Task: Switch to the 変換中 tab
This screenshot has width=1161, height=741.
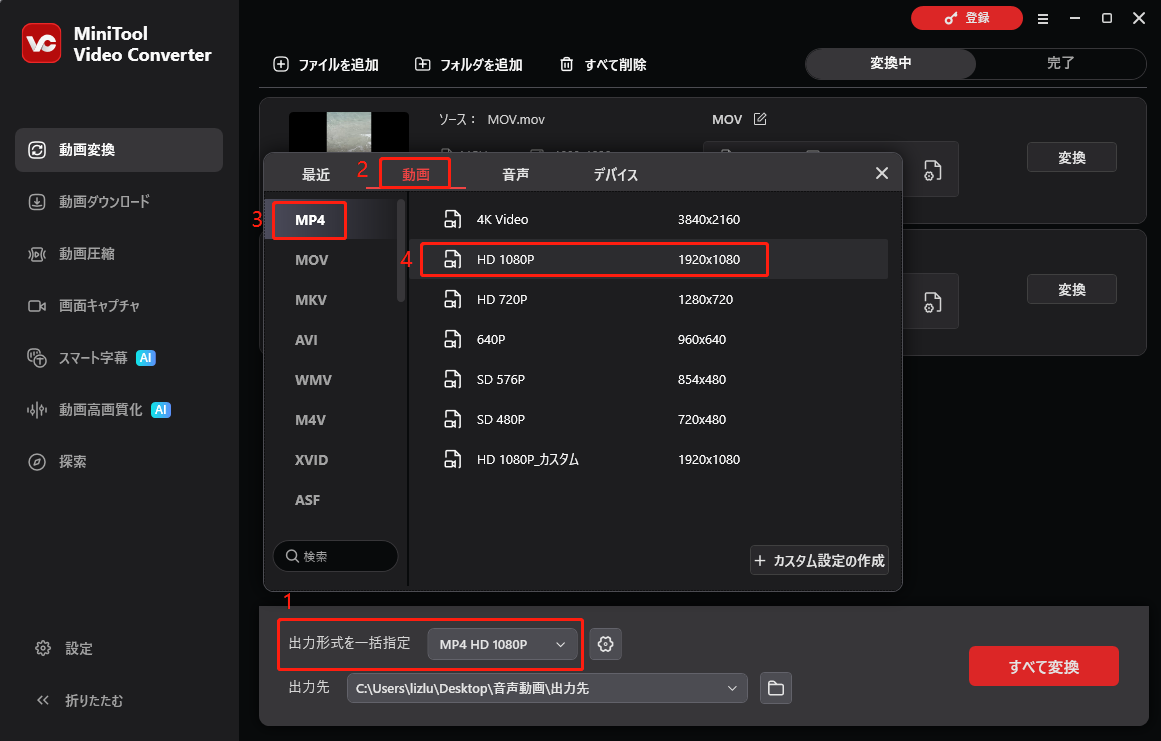Action: click(x=891, y=64)
